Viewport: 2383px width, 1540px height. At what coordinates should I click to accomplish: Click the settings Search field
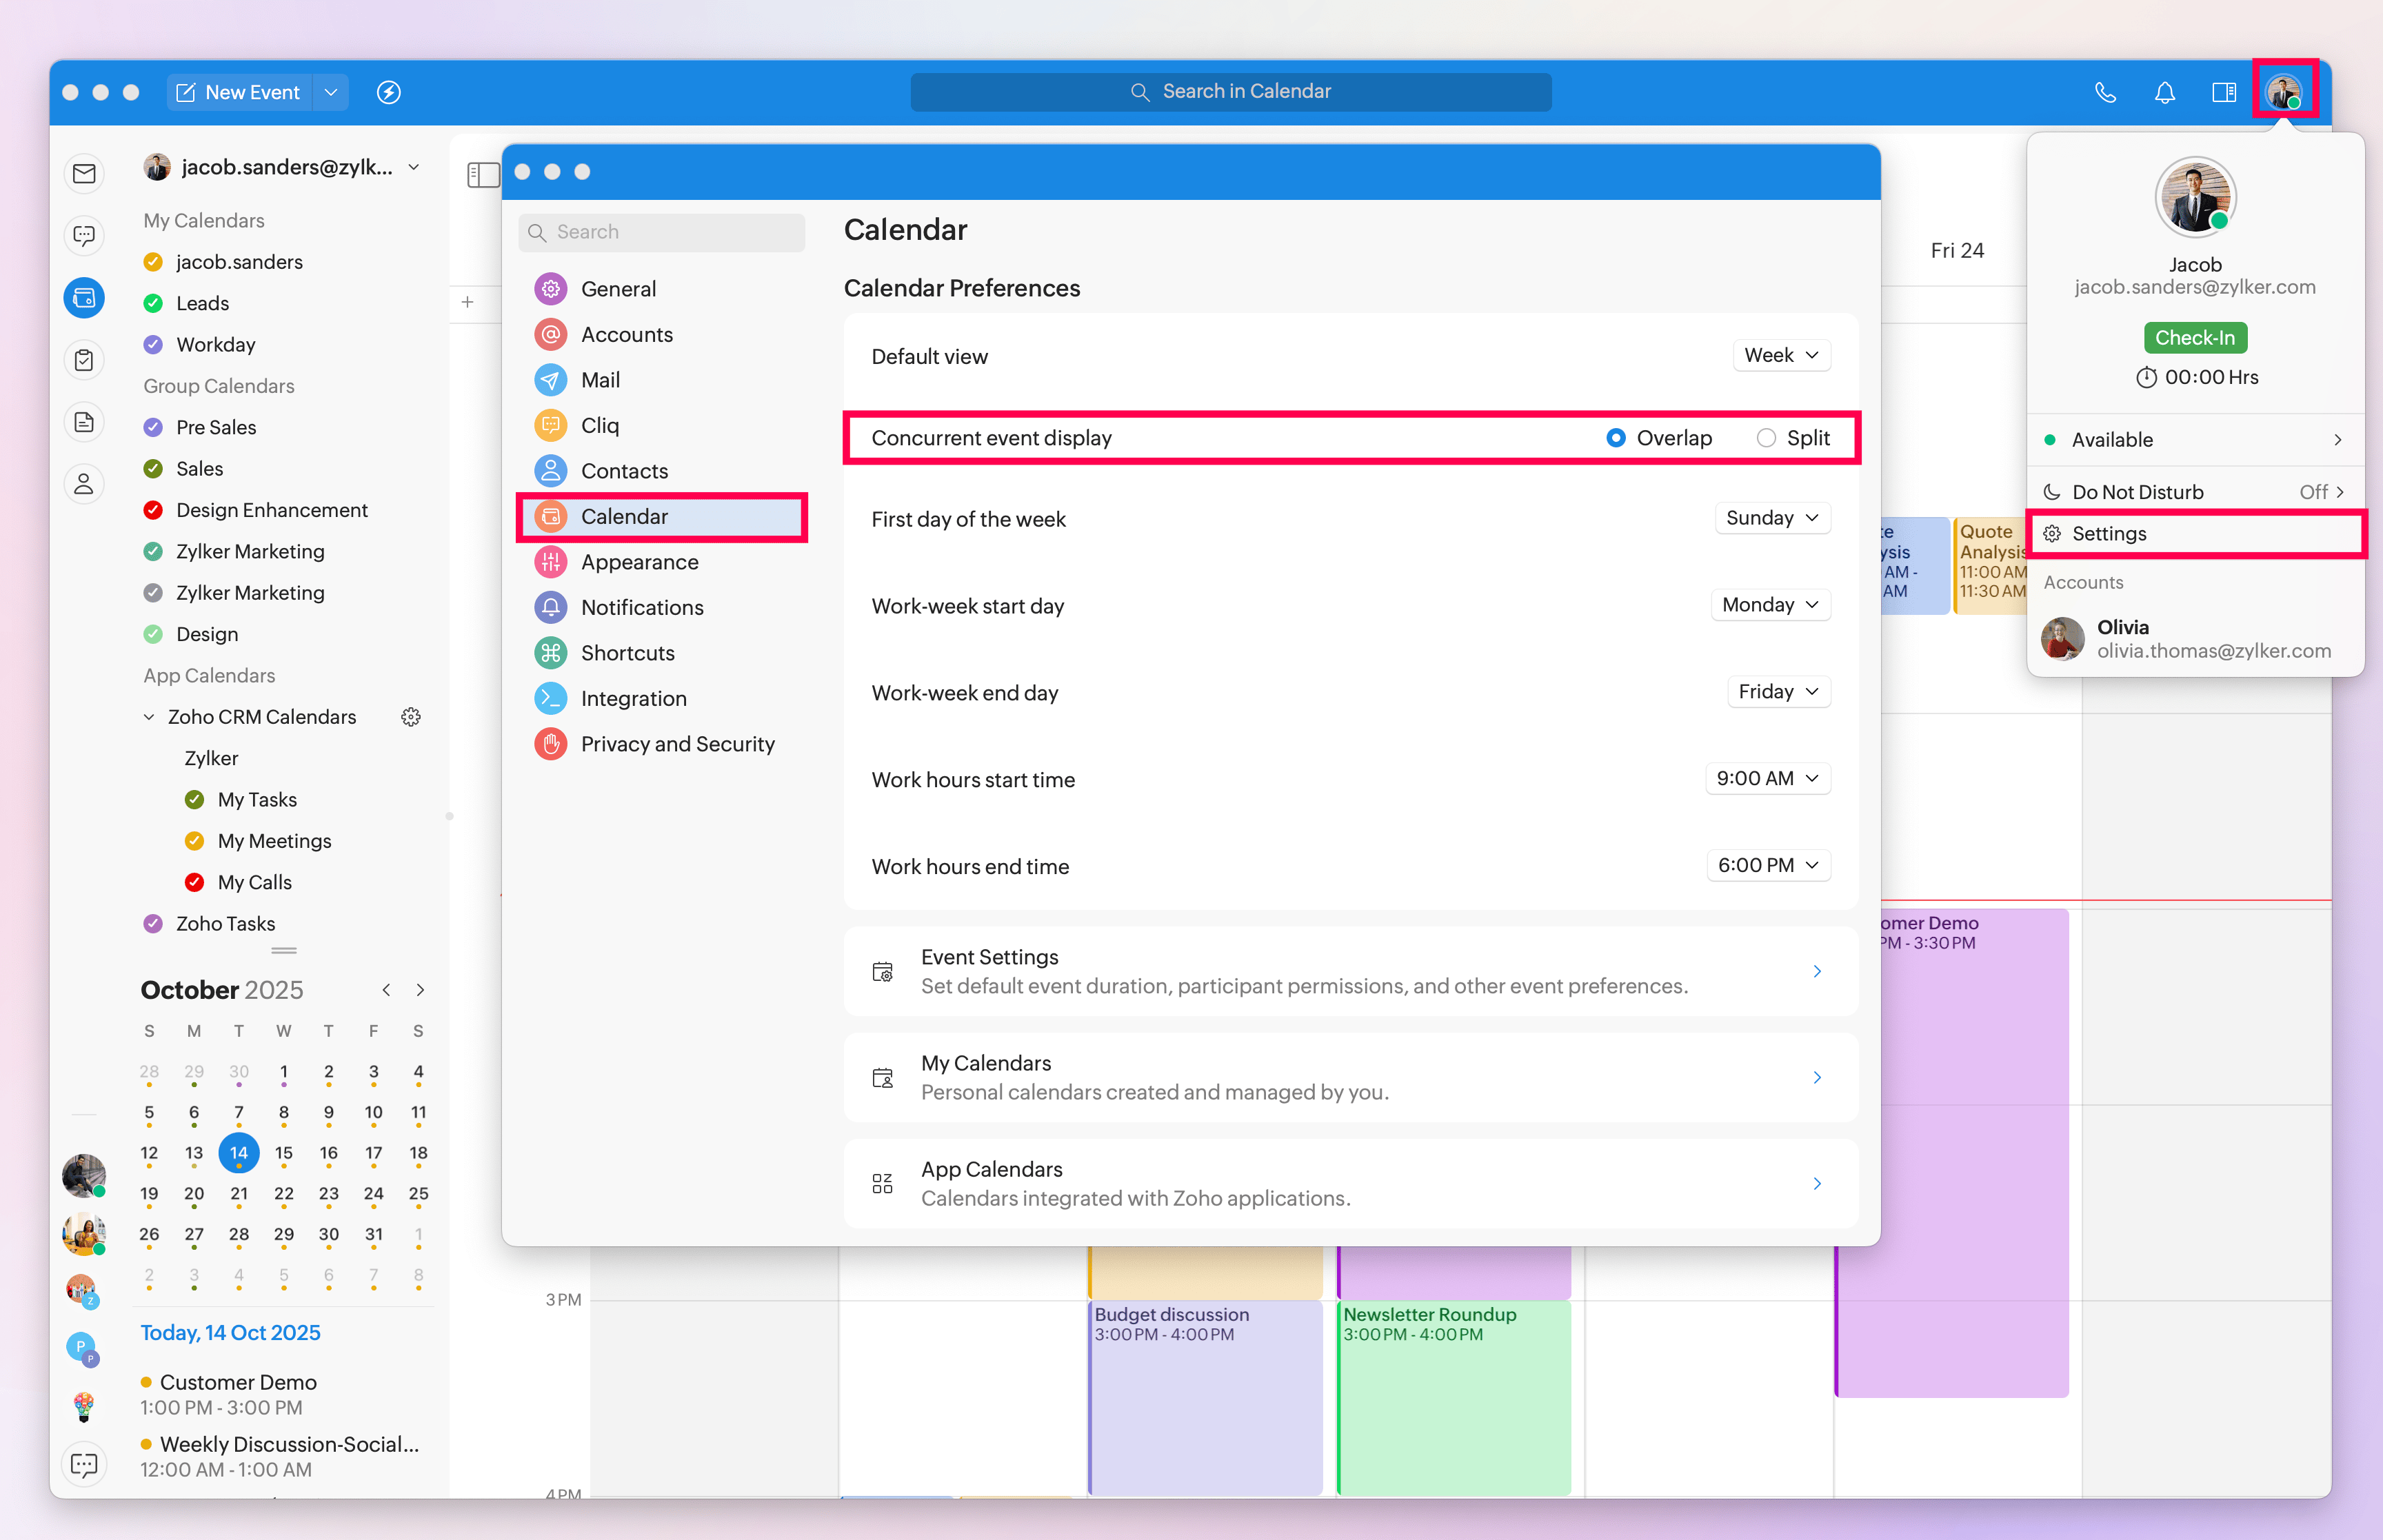pos(662,232)
